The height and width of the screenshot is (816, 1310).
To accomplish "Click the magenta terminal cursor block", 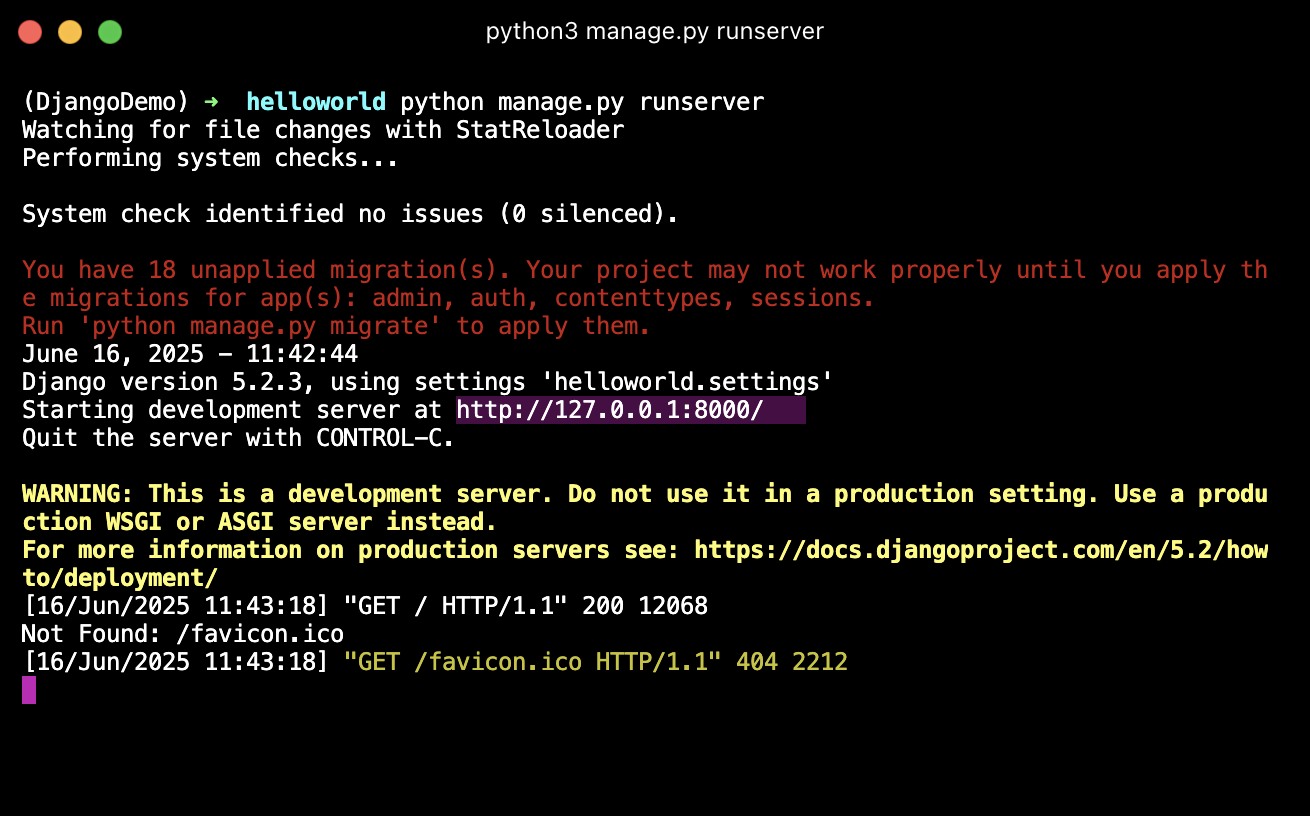I will point(29,690).
